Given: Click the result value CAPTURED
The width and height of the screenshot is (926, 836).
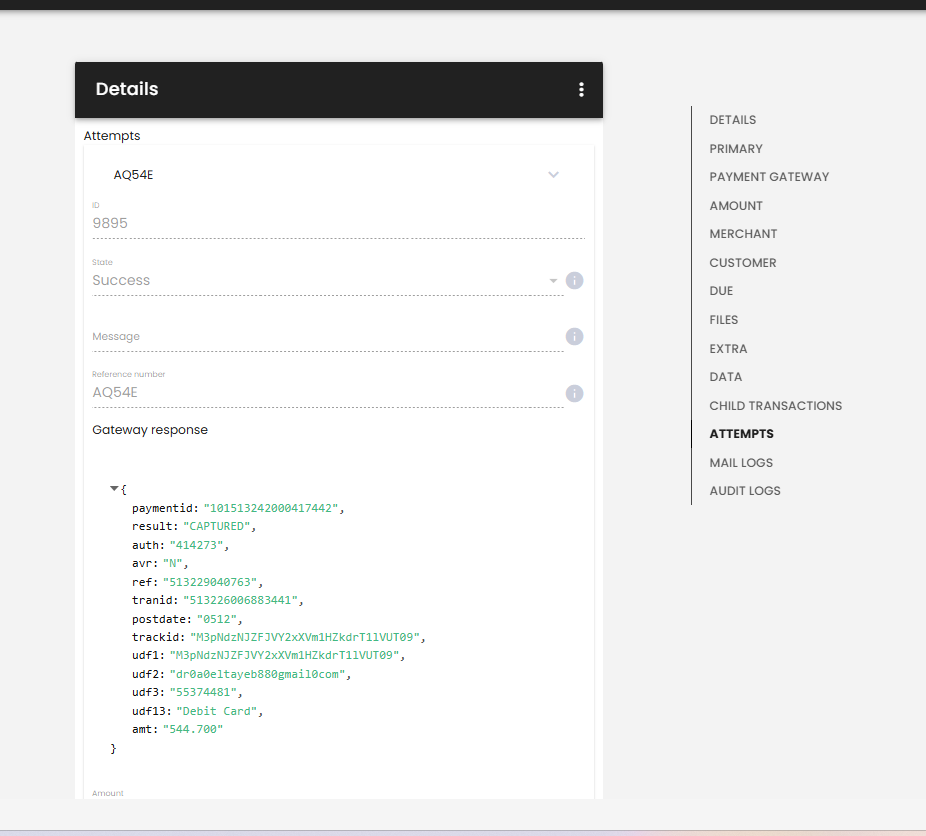Looking at the screenshot, I should click(217, 526).
